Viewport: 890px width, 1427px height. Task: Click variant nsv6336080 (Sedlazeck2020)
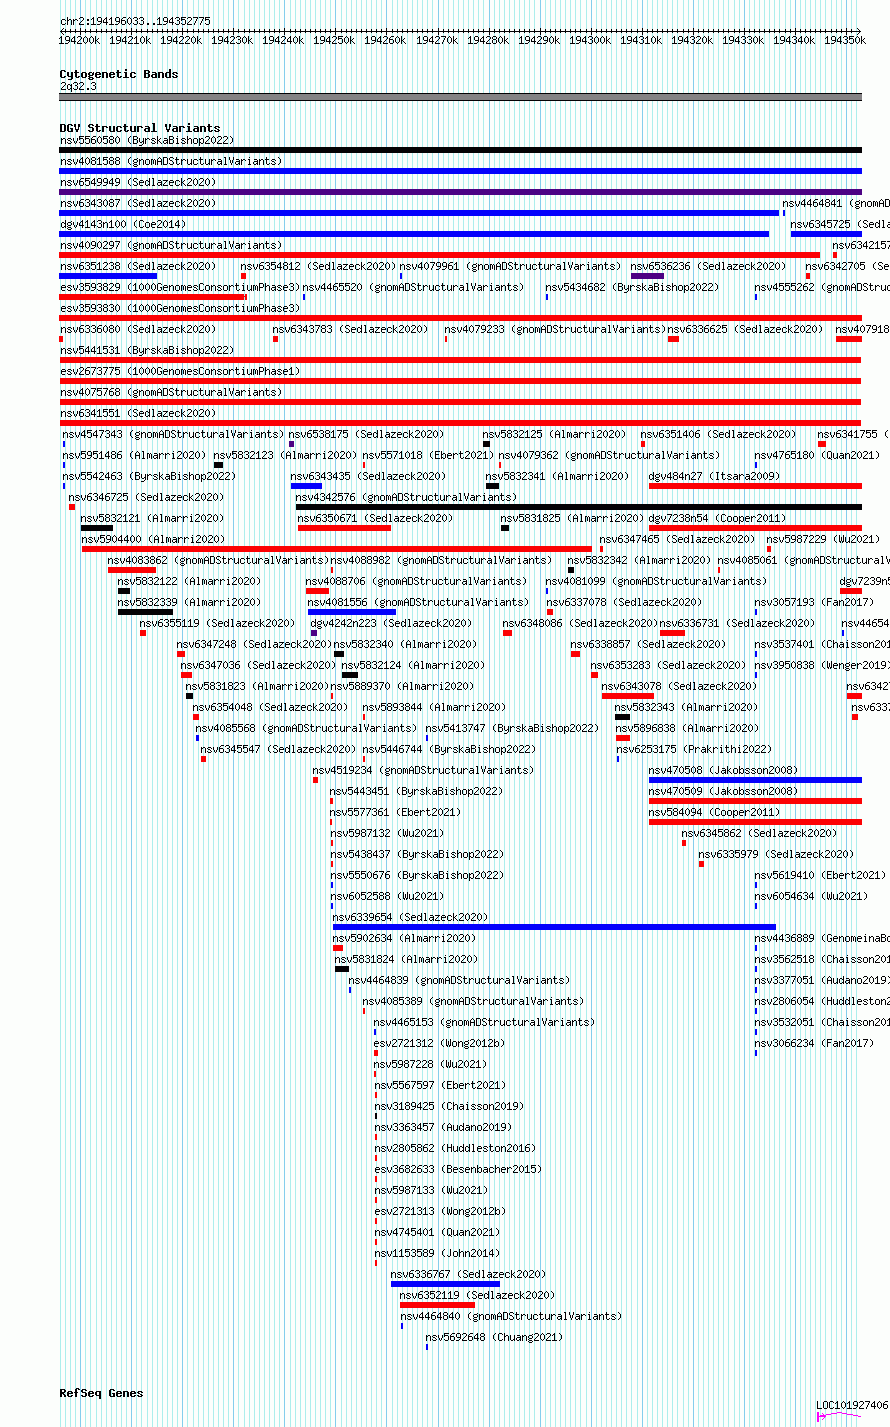138,329
